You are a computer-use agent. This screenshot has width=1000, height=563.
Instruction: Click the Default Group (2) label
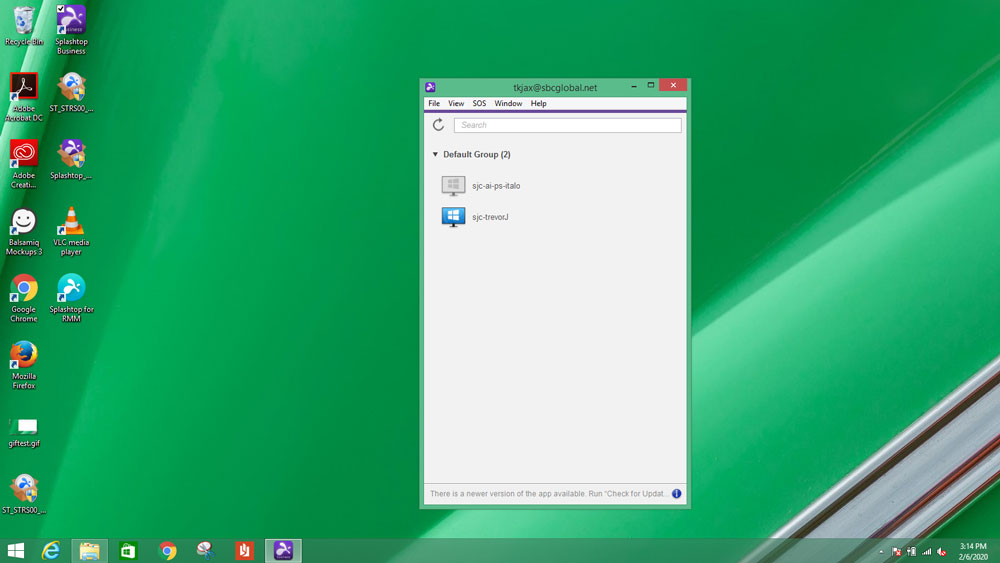476,154
